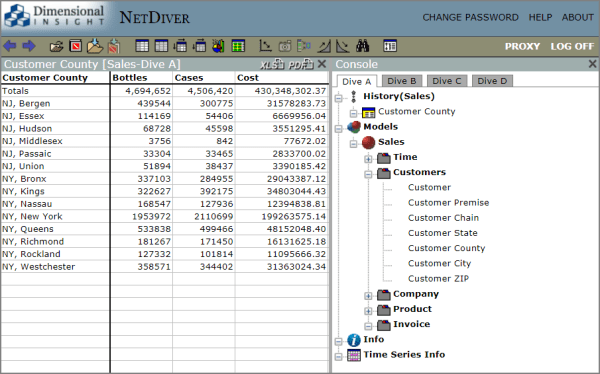Screen dimensions: 600x374
Task: Click the blue Info circle icon
Action: coord(354,340)
